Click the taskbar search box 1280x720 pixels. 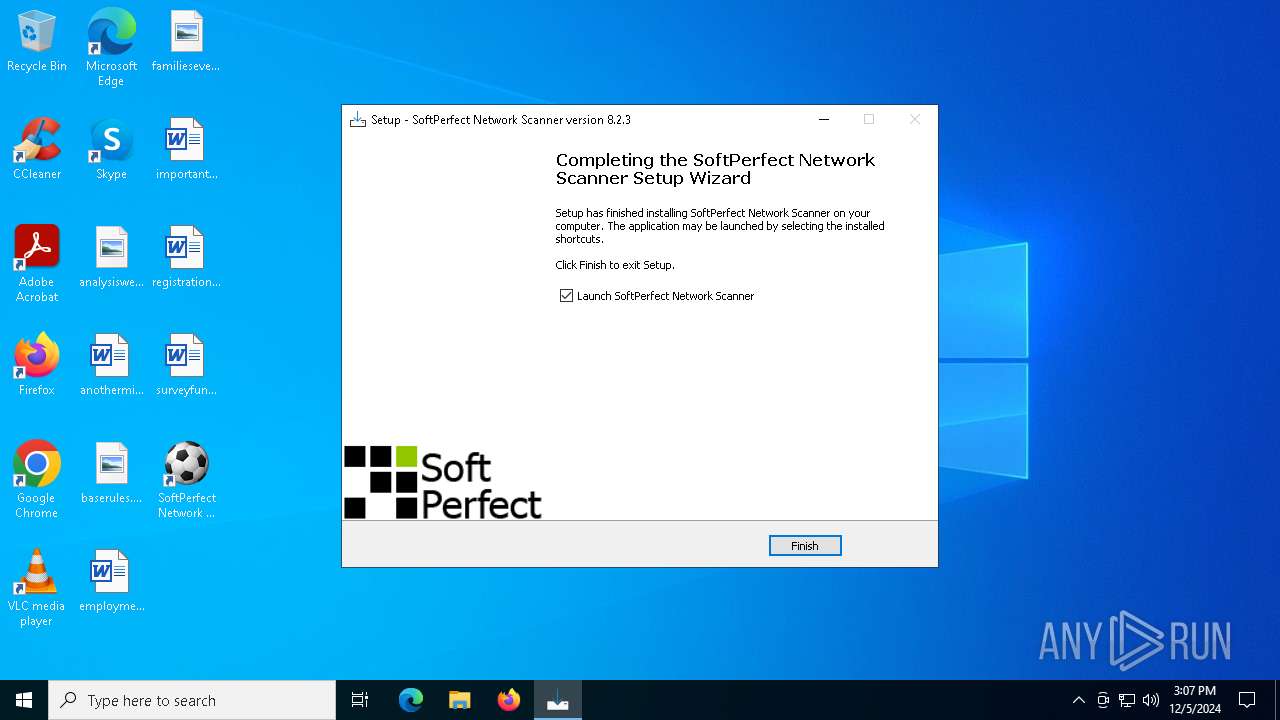[x=192, y=700]
